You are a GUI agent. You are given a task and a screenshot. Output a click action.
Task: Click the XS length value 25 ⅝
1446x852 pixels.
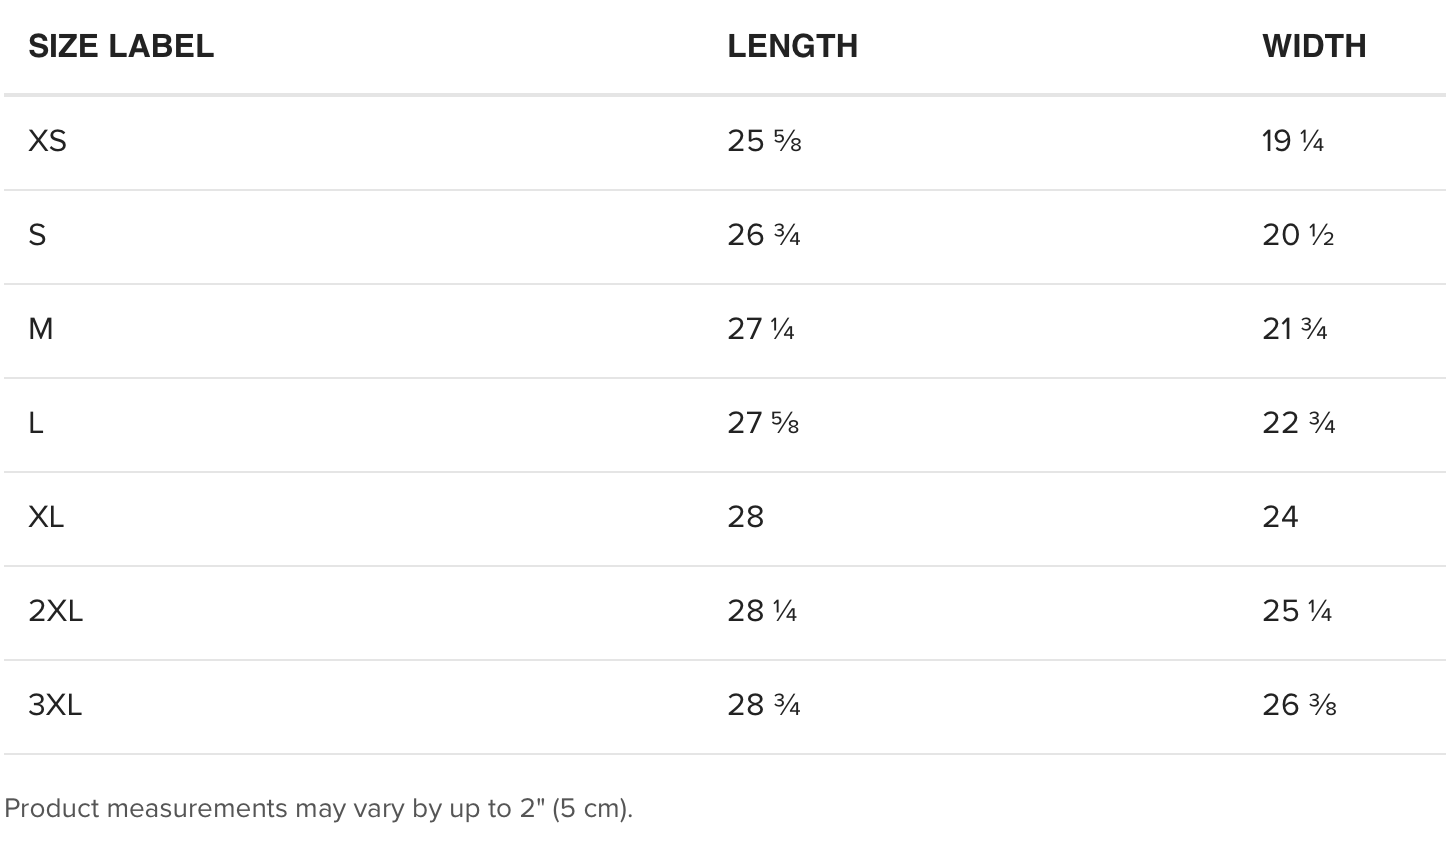764,141
